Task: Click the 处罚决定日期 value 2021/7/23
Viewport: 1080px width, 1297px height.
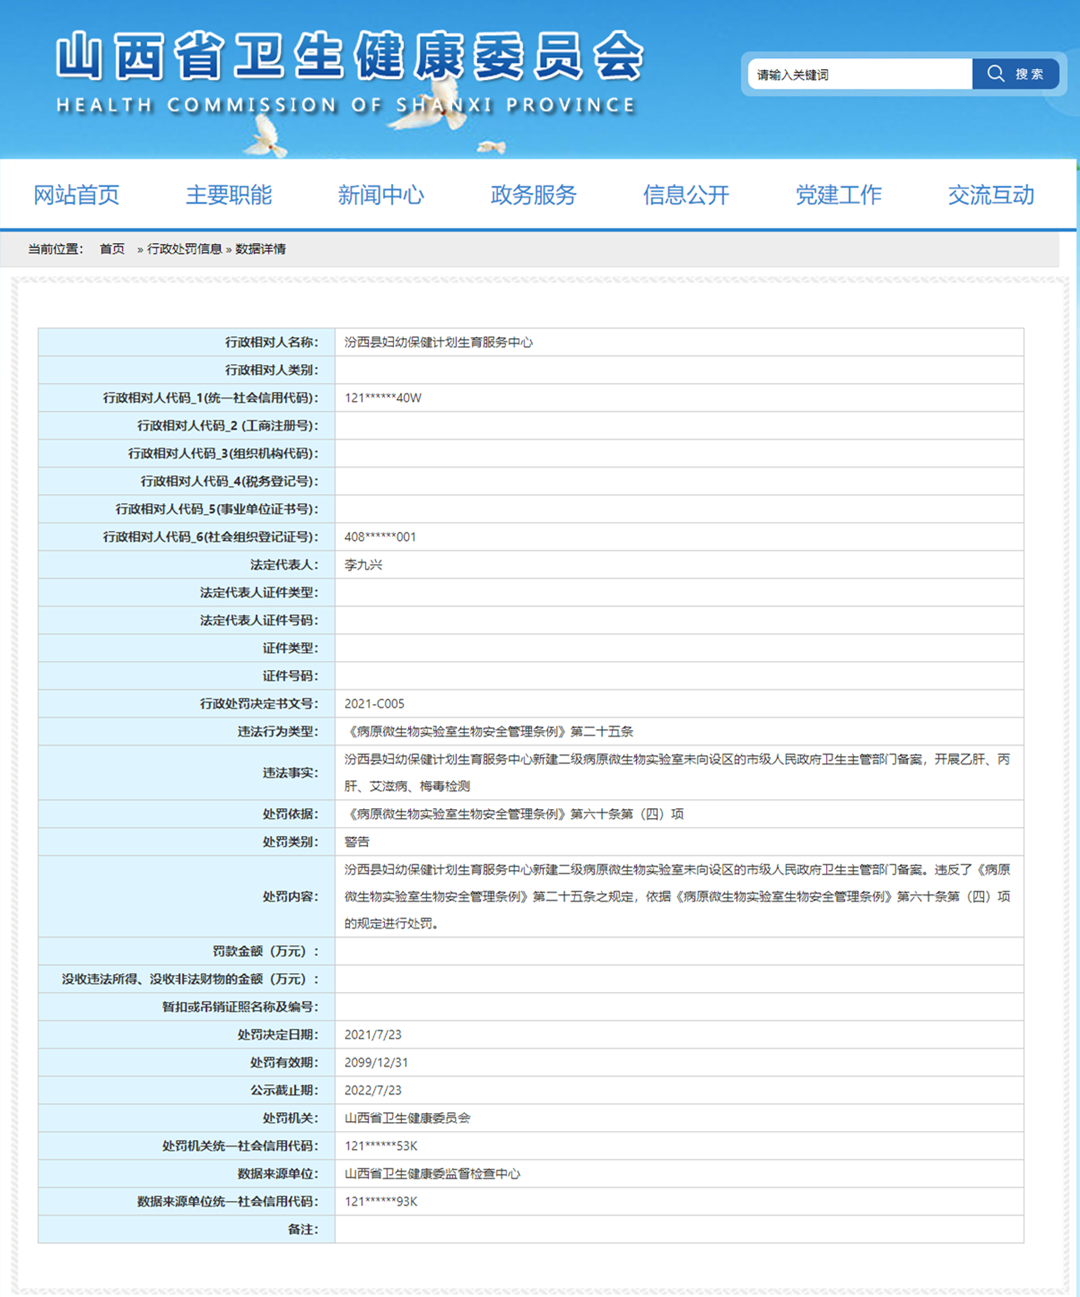Action: coord(373,1035)
